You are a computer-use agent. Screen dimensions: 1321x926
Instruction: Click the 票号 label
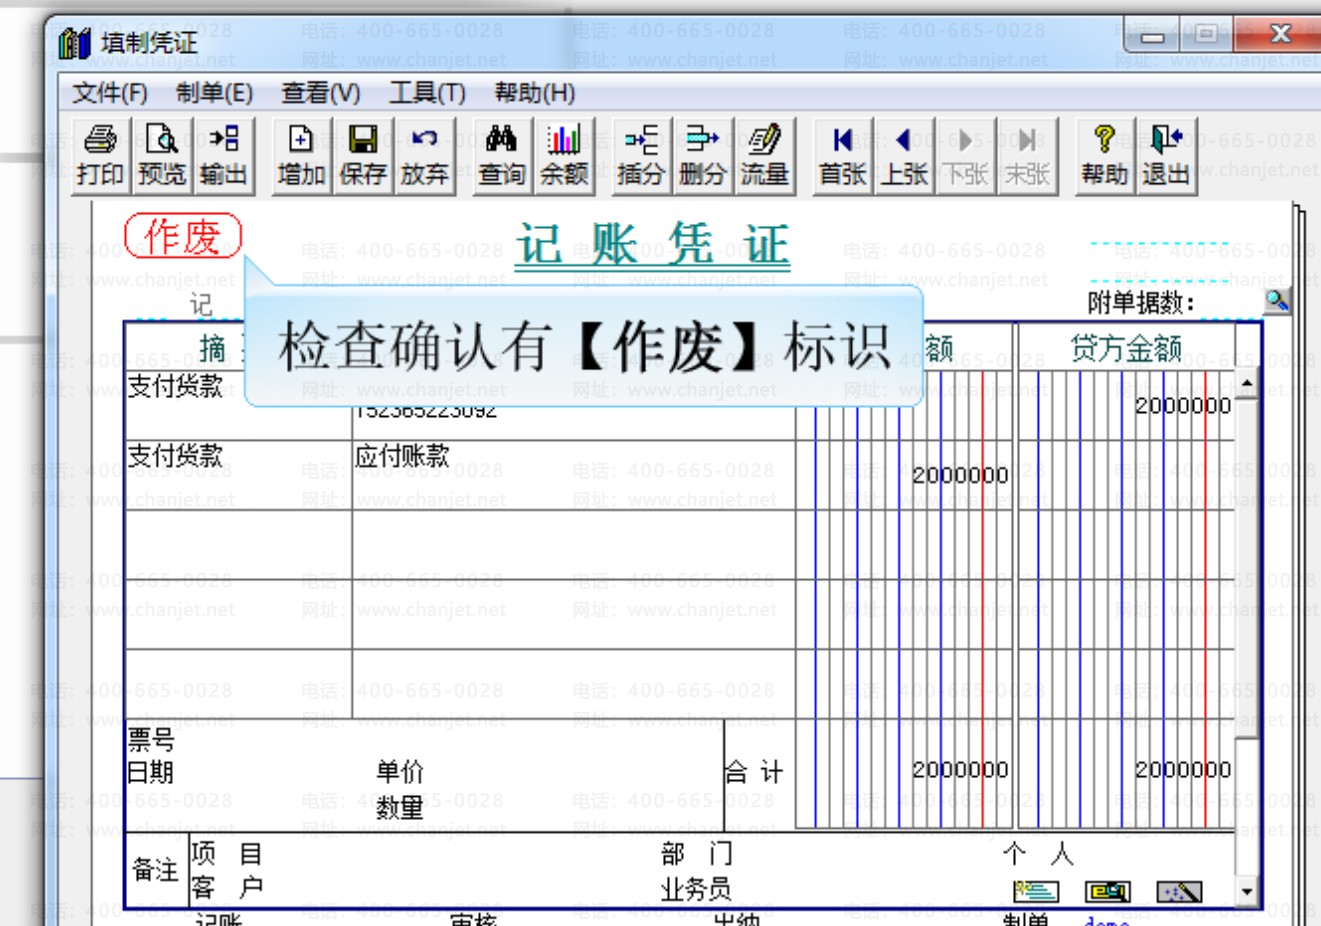(x=150, y=740)
